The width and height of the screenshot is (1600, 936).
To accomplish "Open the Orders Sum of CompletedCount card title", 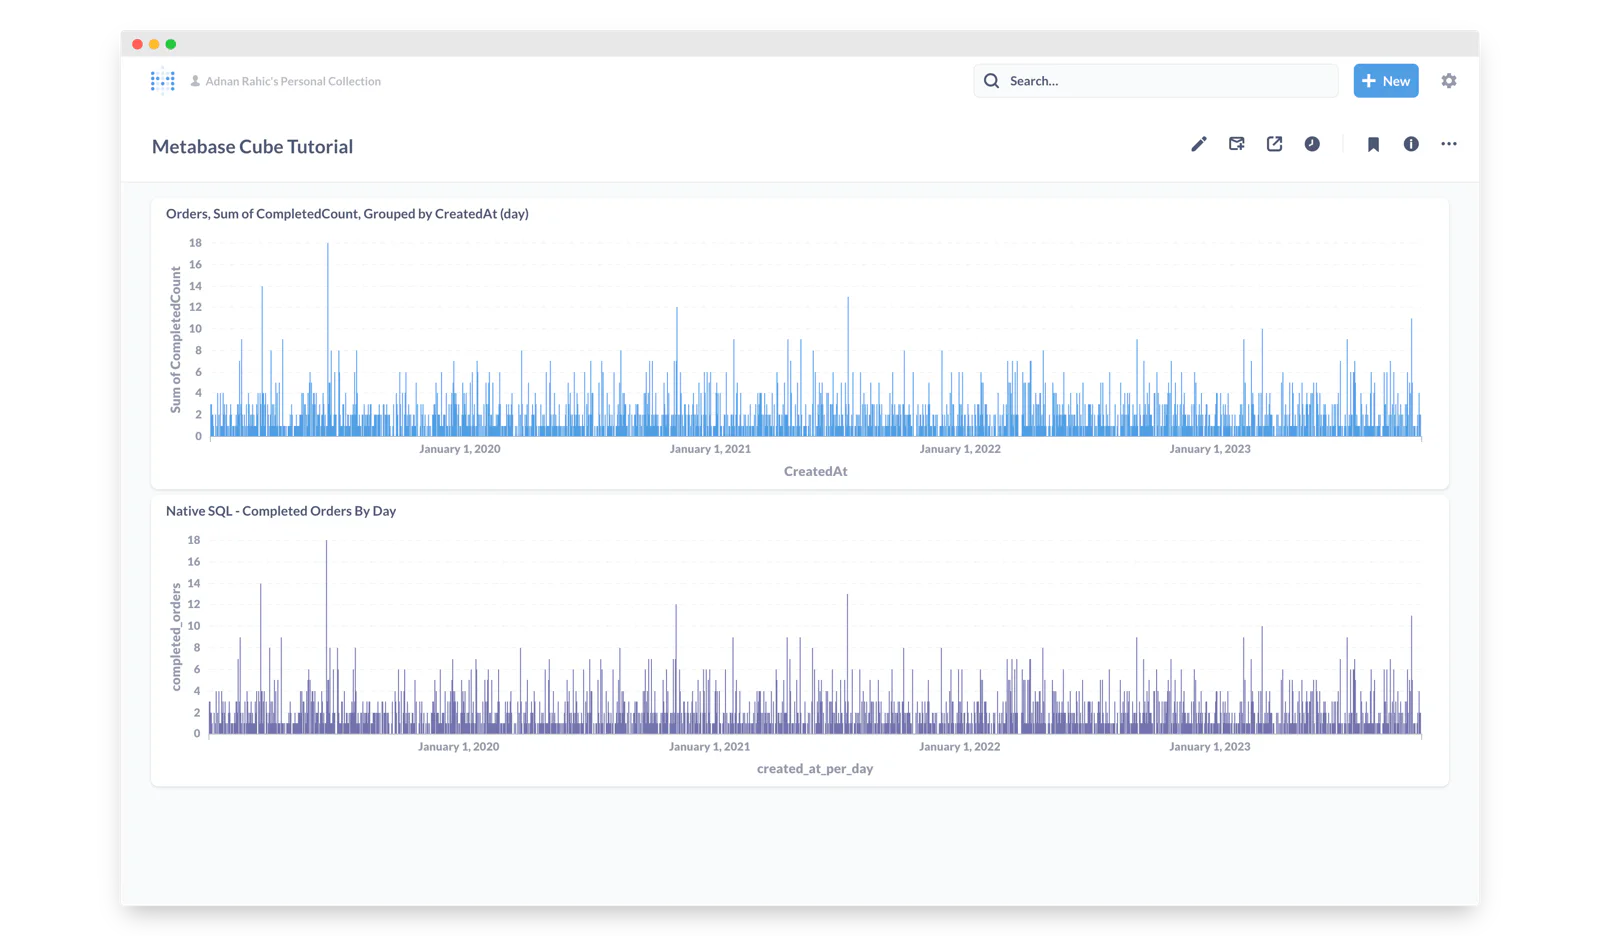I will point(347,214).
